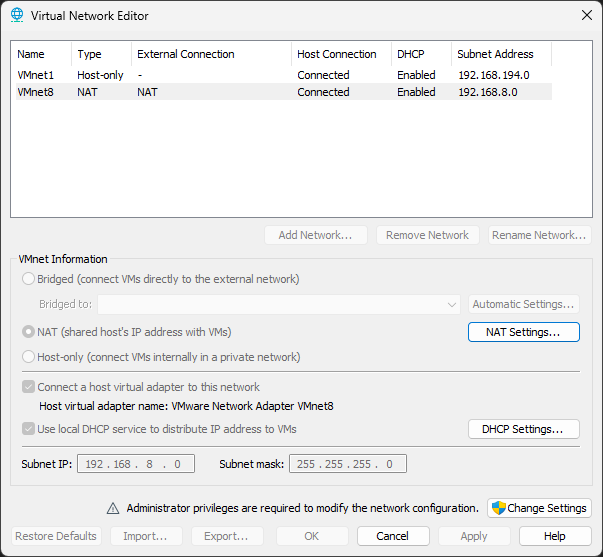Select the VMnet1 network row
Viewport: 603px width, 557px height.
coord(280,75)
